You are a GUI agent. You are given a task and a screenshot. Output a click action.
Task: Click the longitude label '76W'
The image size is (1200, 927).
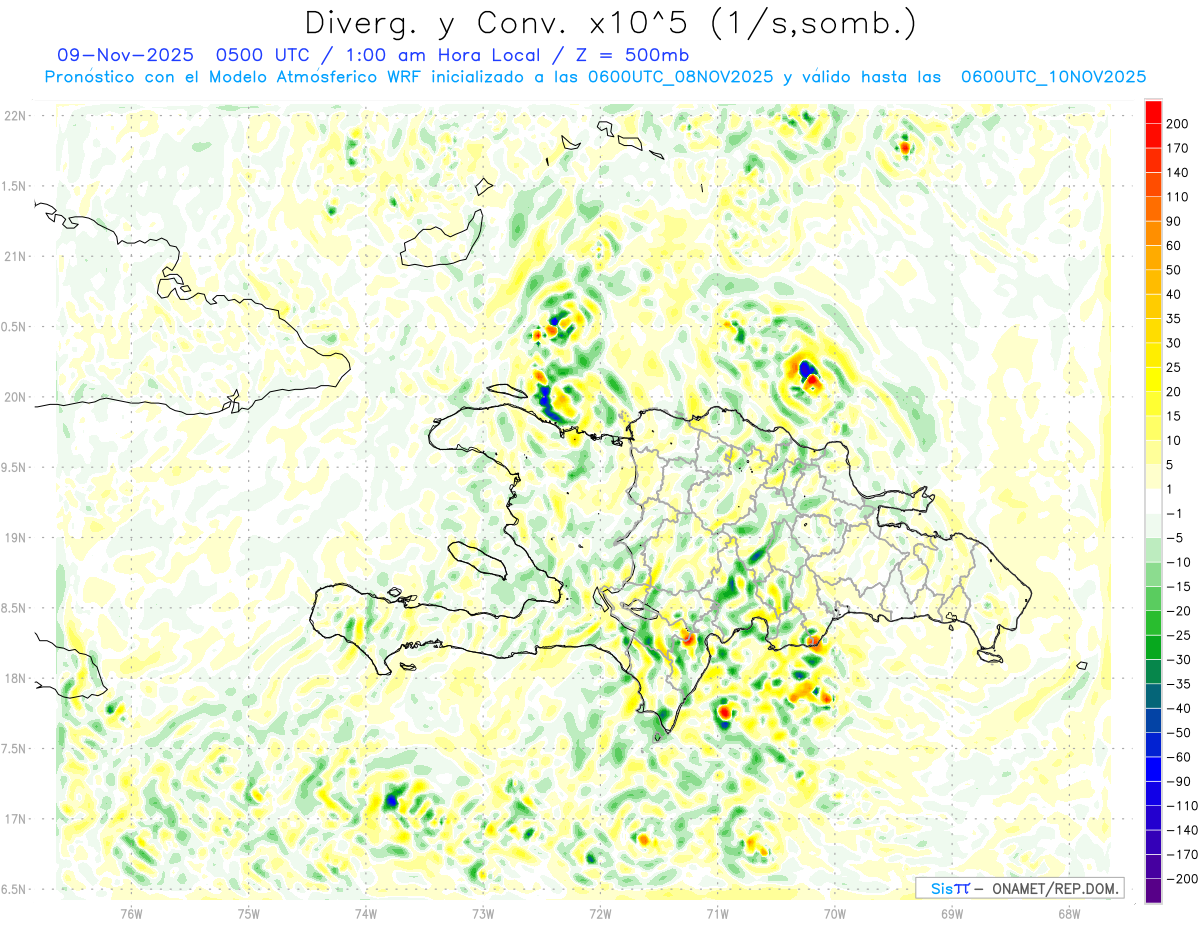[131, 913]
